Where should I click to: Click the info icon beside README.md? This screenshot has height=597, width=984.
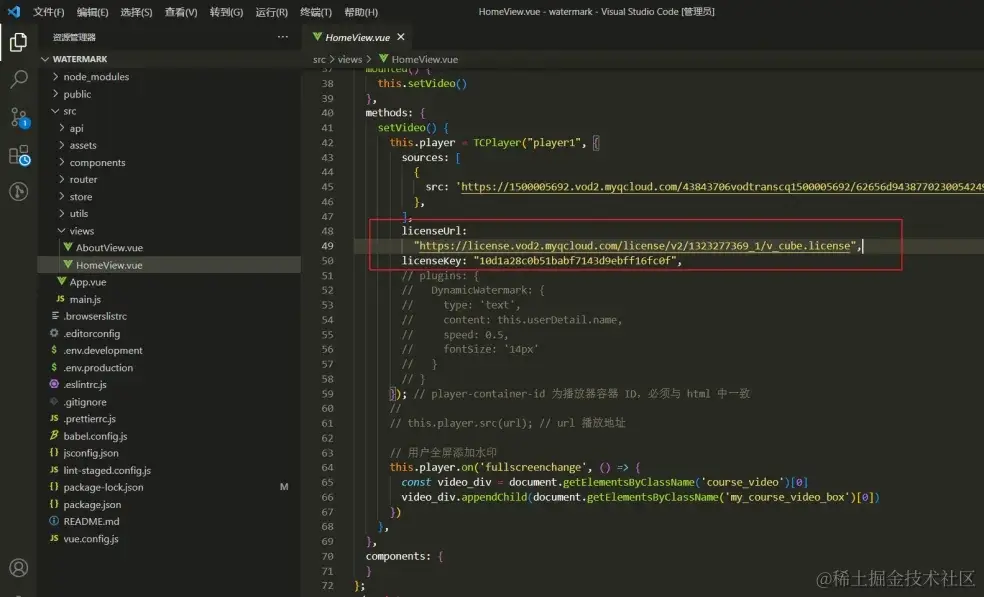pos(54,520)
